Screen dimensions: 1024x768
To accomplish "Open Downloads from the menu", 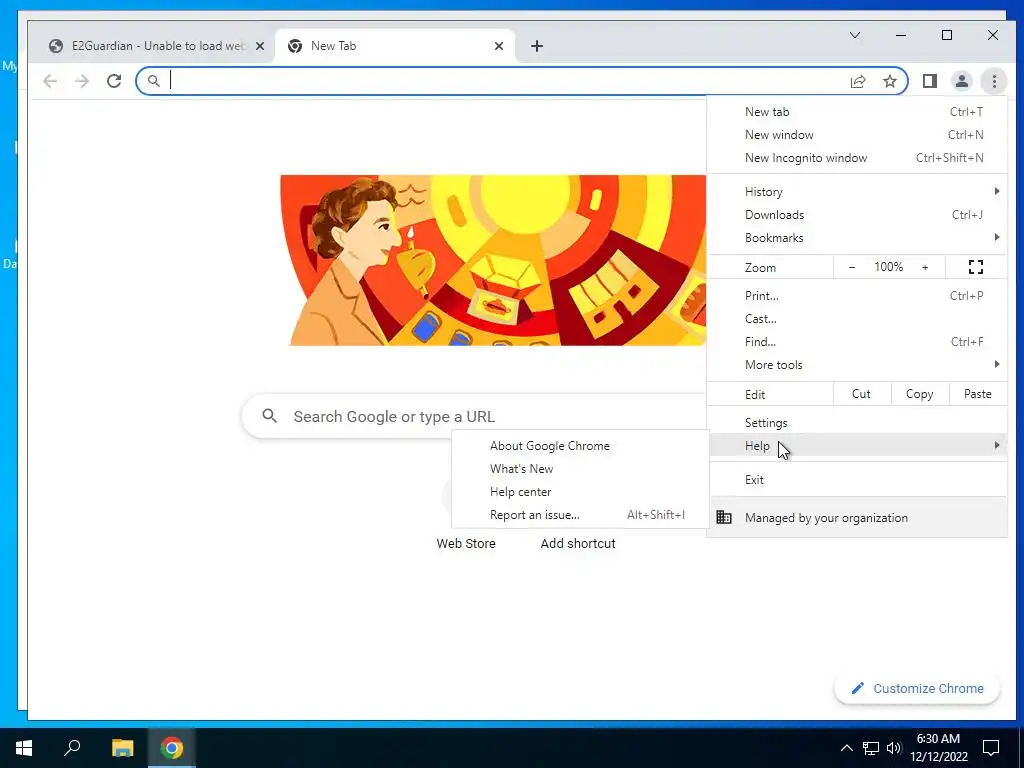I will [x=857, y=214].
